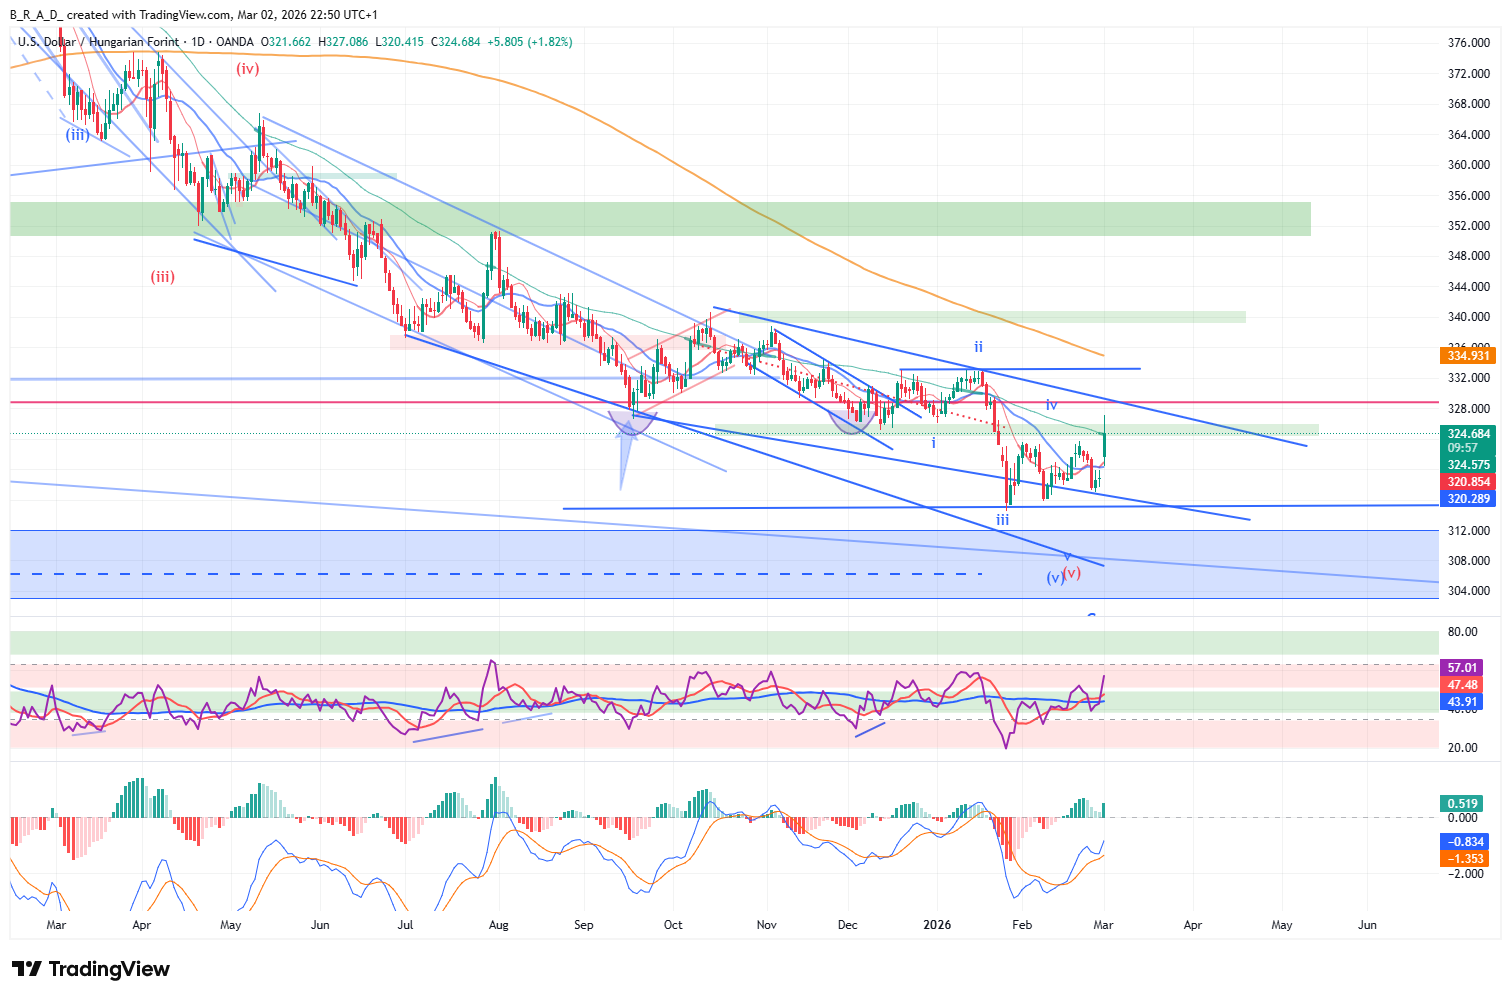Select the blue ii wave label

pyautogui.click(x=978, y=347)
